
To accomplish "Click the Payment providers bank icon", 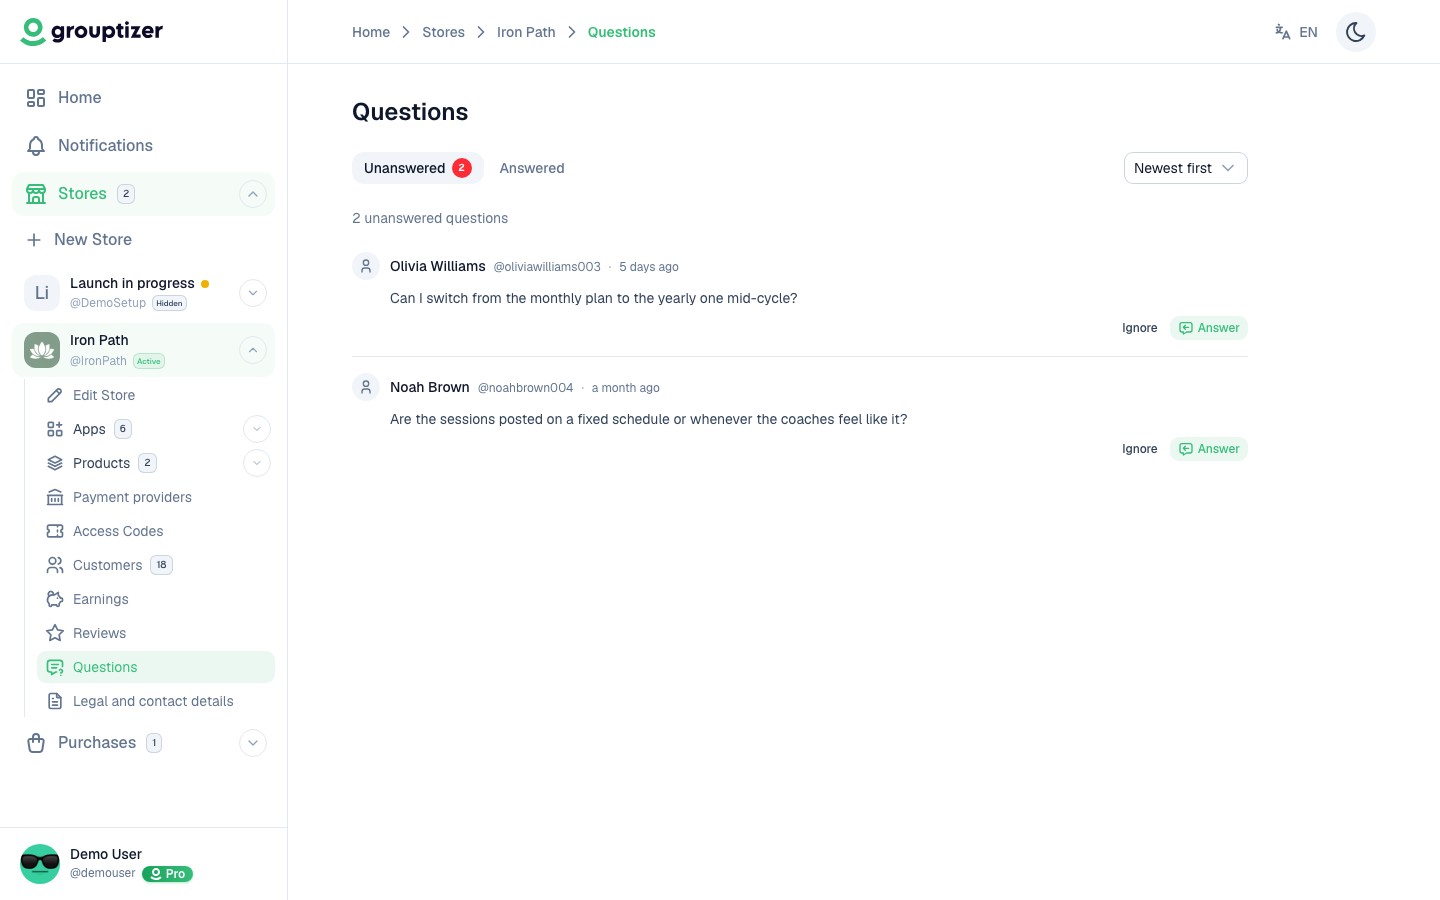I will pyautogui.click(x=55, y=497).
